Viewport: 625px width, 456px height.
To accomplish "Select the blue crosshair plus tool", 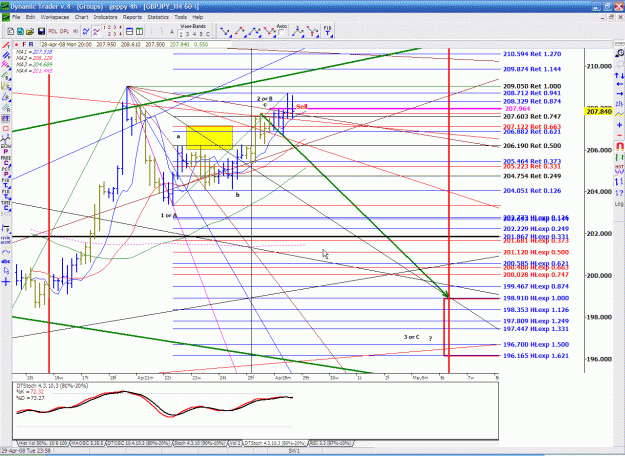I will coord(6,282).
